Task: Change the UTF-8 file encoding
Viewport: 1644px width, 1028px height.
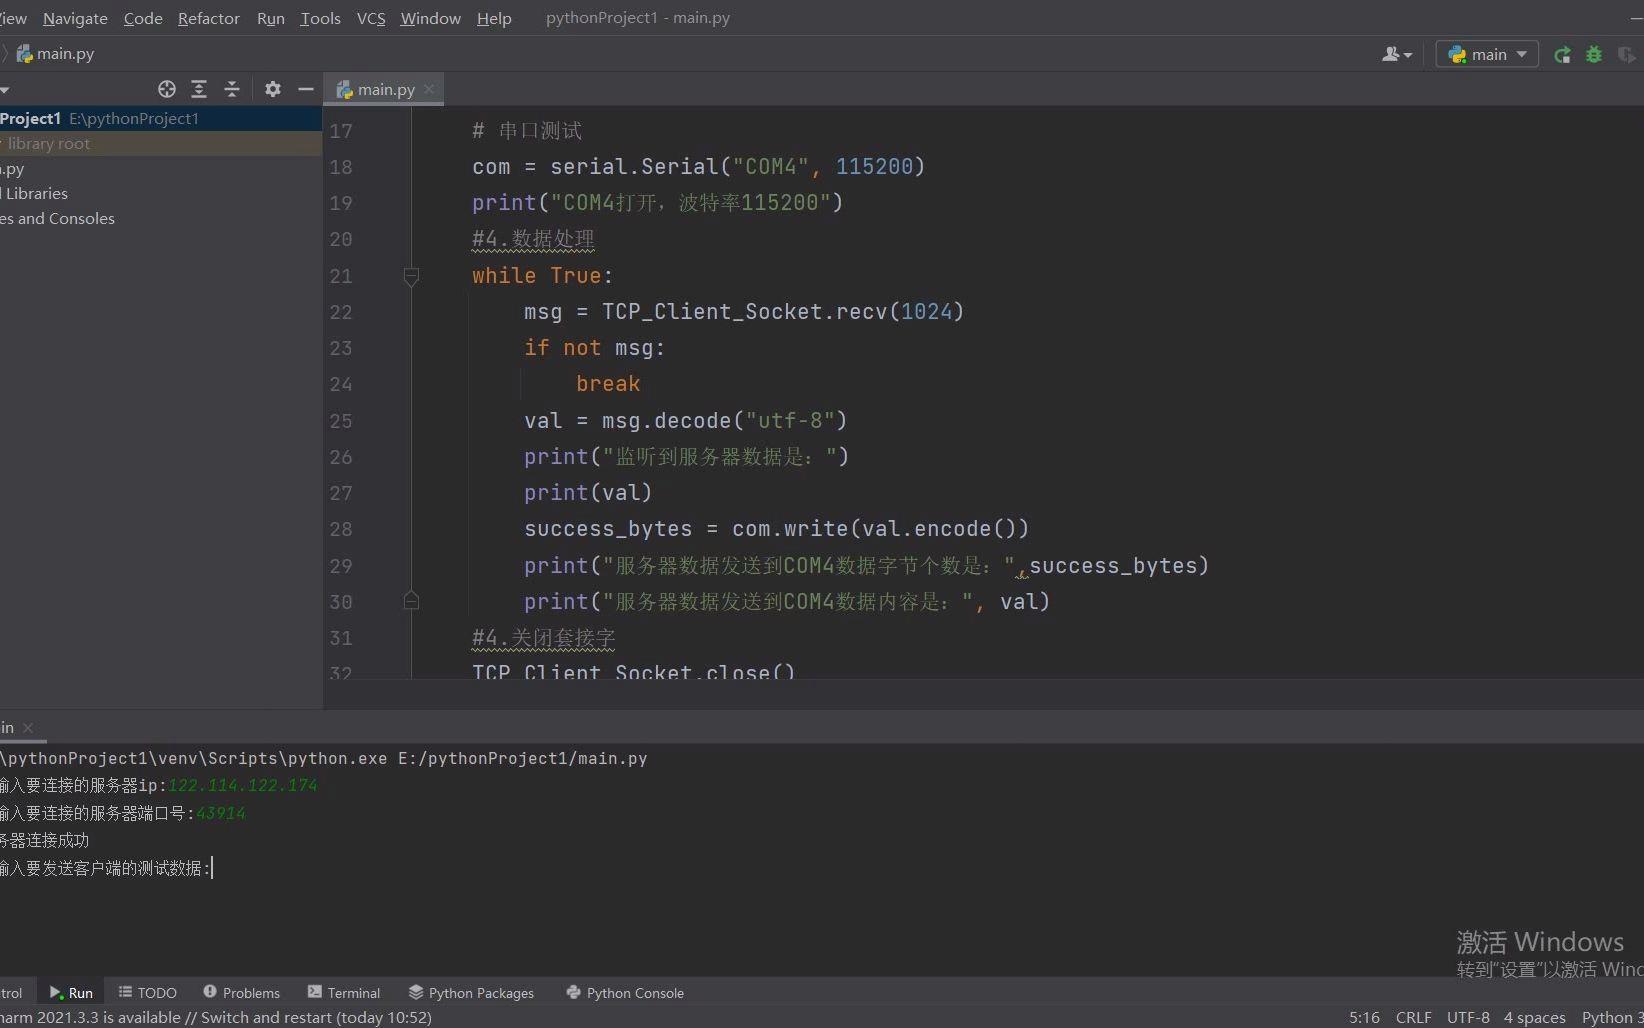Action: 1468,1017
